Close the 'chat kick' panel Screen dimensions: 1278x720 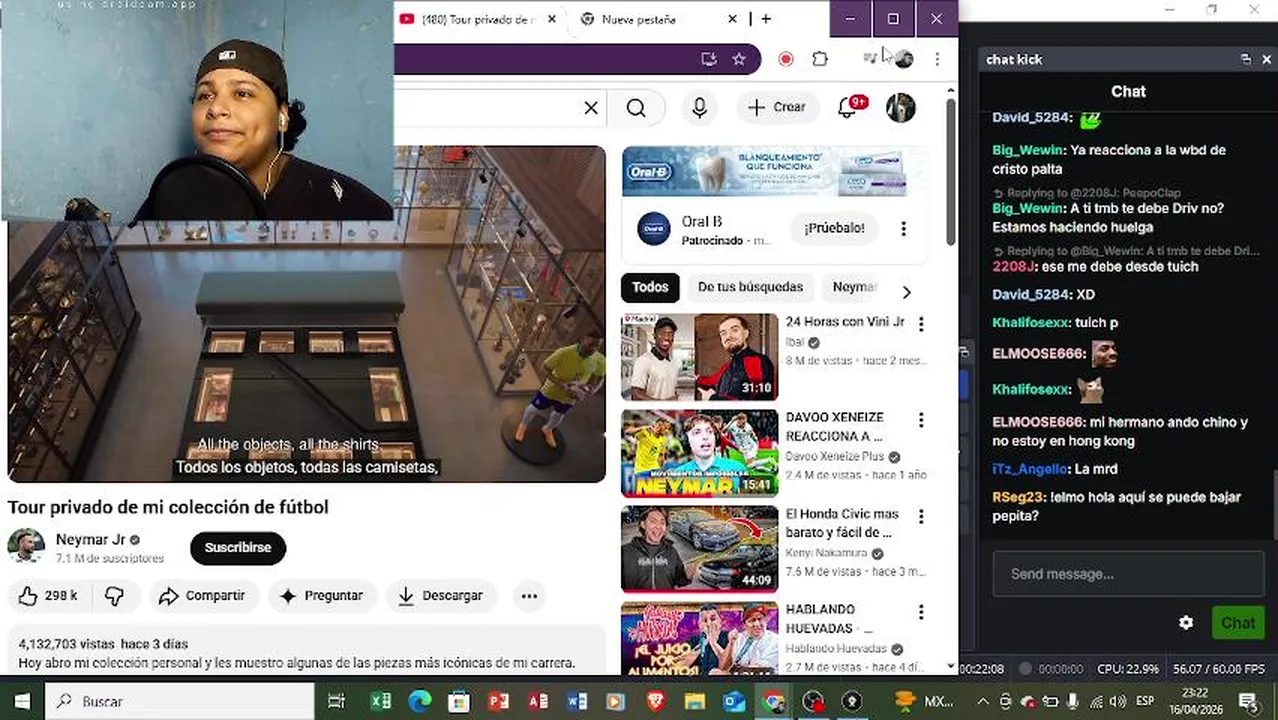click(1266, 59)
